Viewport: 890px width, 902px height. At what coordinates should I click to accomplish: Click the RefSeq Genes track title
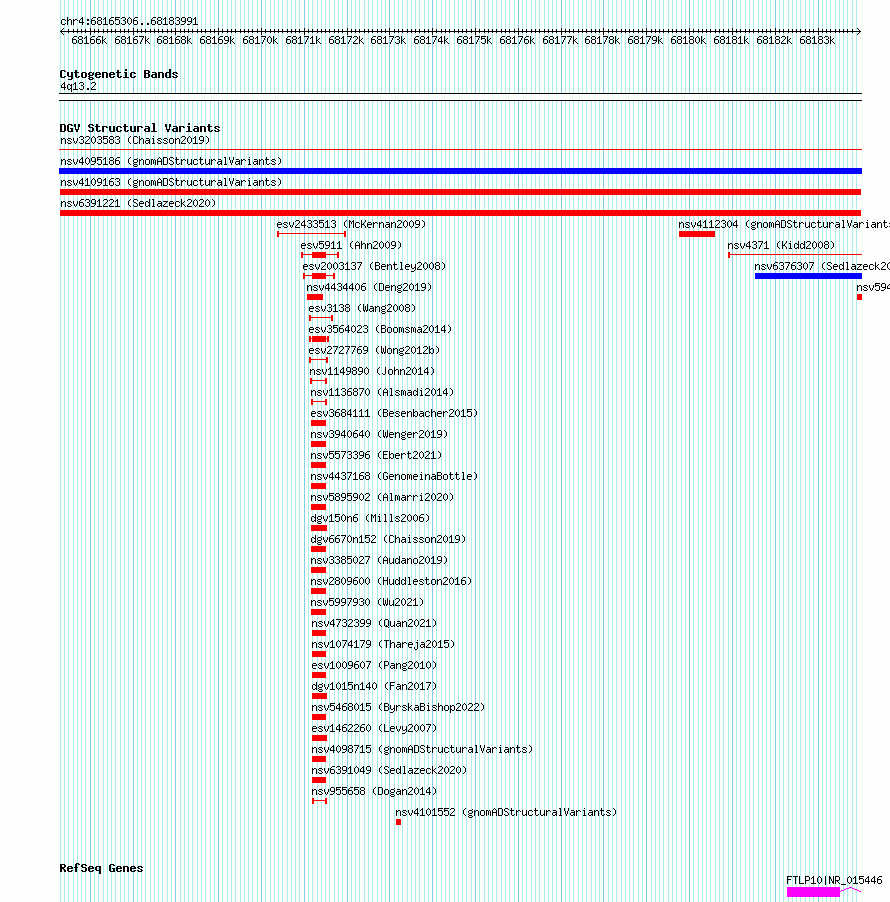coord(101,868)
